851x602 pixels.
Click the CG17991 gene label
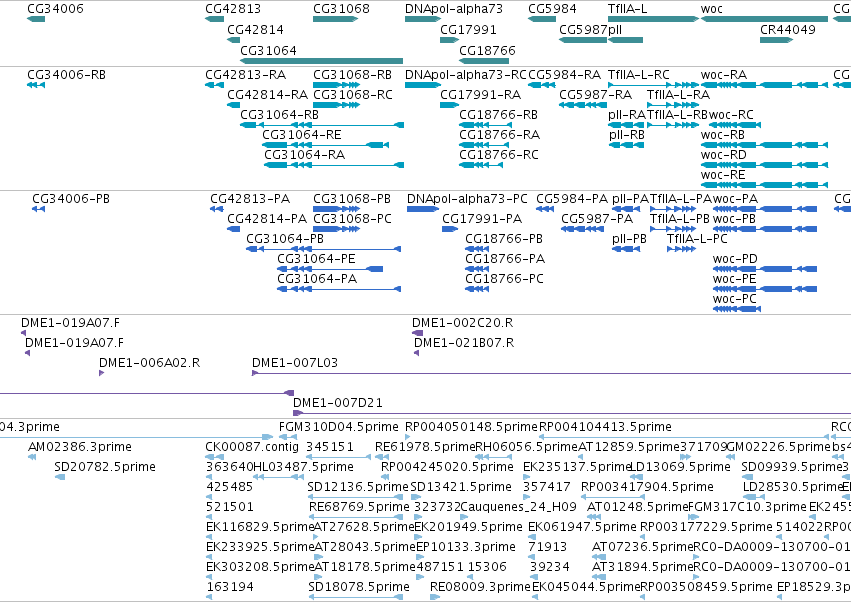click(468, 29)
